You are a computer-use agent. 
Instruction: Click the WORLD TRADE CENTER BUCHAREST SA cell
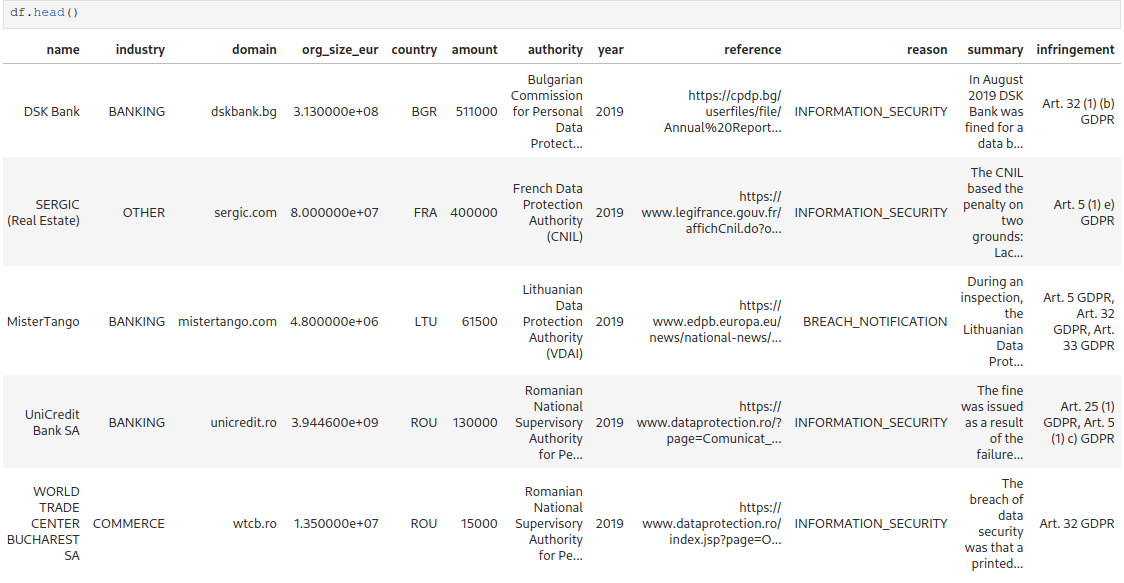43,524
